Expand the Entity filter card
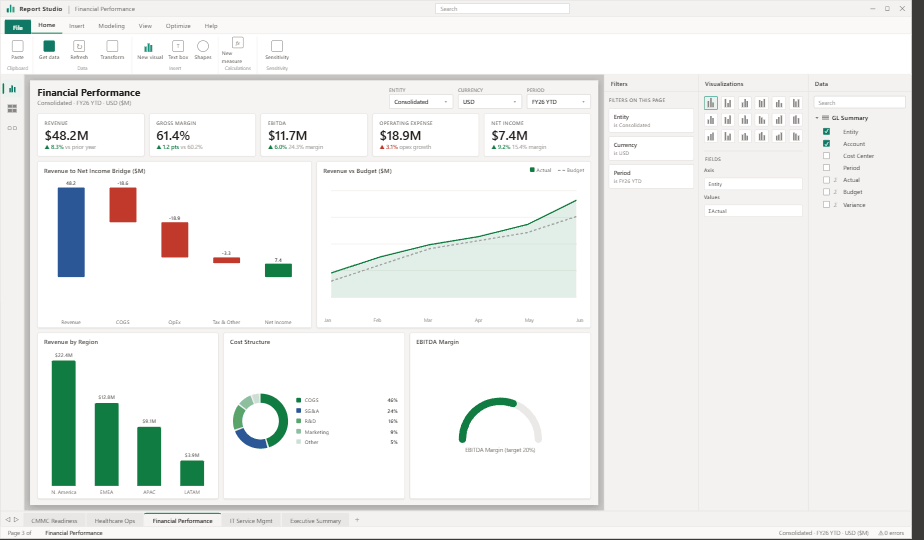Screen dimensions: 924x540 pos(651,121)
